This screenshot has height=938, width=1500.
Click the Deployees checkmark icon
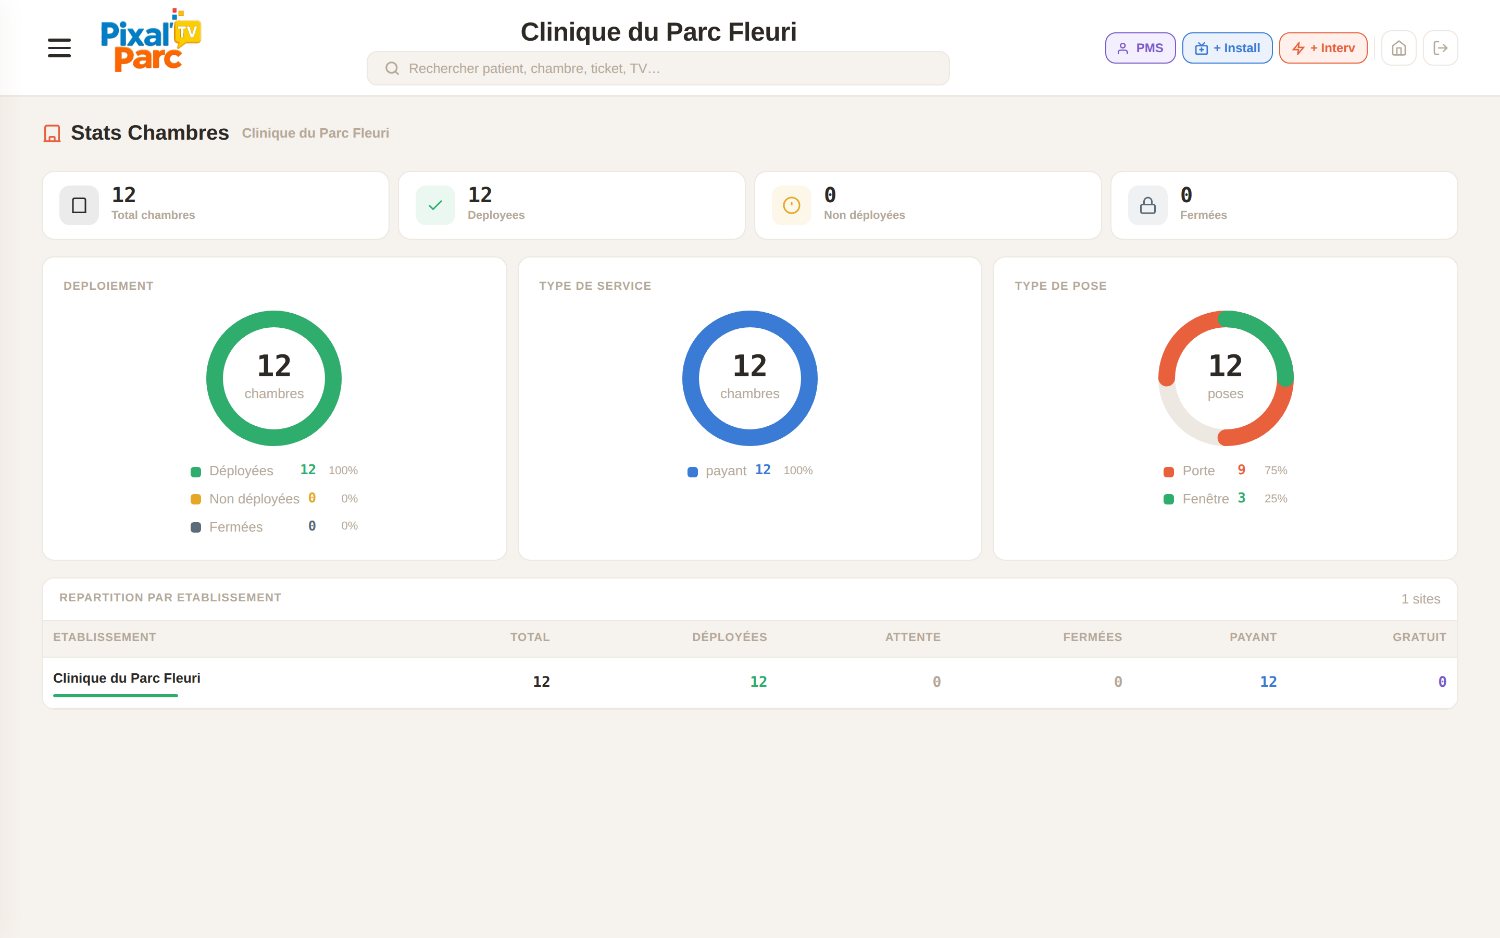coord(435,205)
